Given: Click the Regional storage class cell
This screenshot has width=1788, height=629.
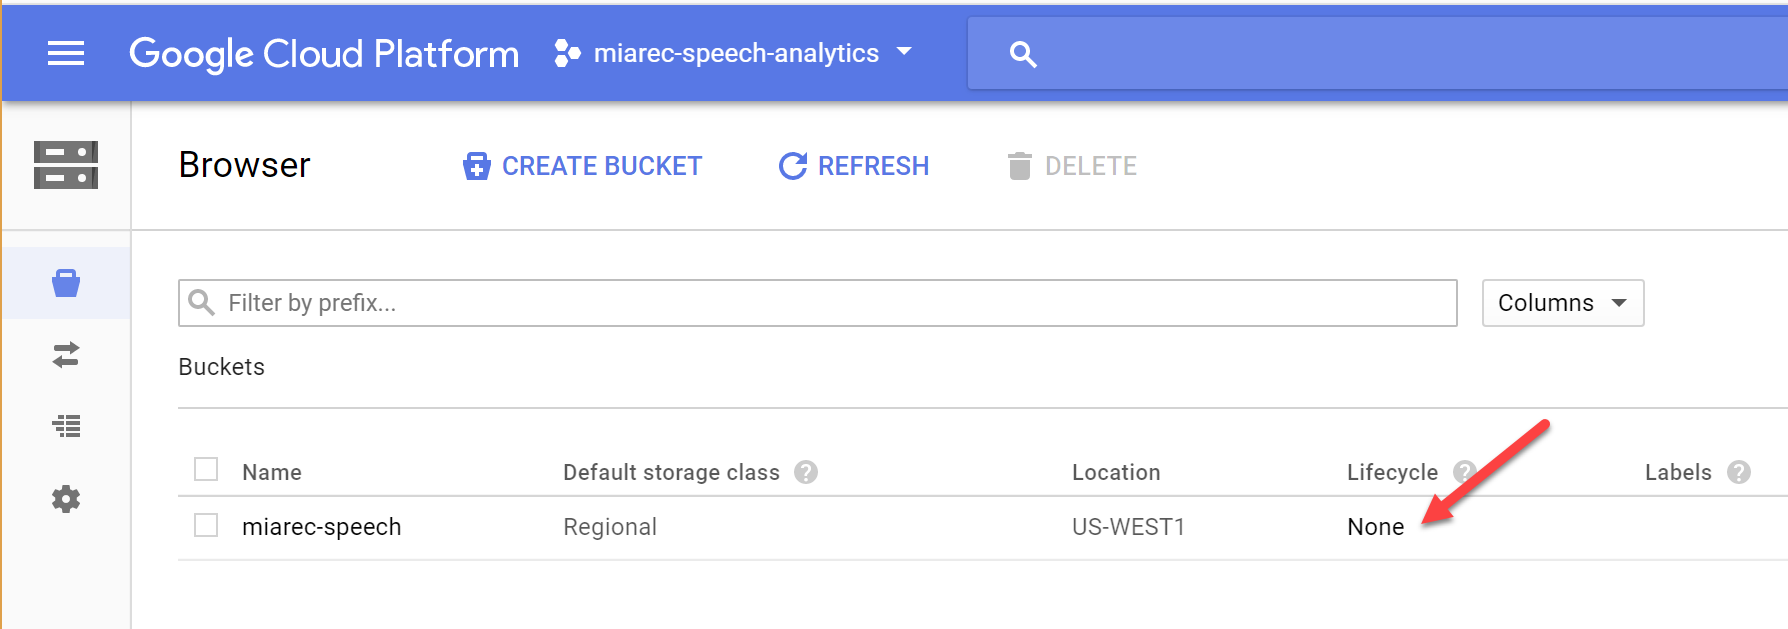Looking at the screenshot, I should [610, 527].
